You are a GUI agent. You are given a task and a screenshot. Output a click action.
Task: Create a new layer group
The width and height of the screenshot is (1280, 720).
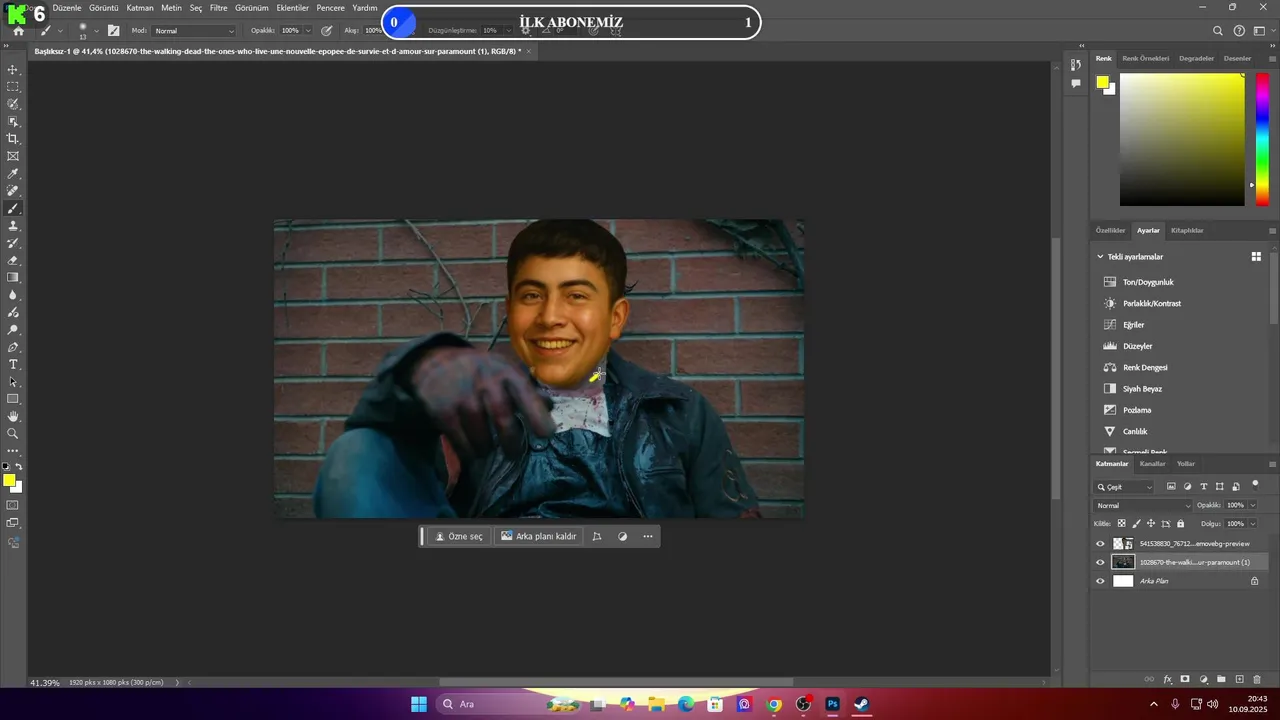click(x=1221, y=679)
